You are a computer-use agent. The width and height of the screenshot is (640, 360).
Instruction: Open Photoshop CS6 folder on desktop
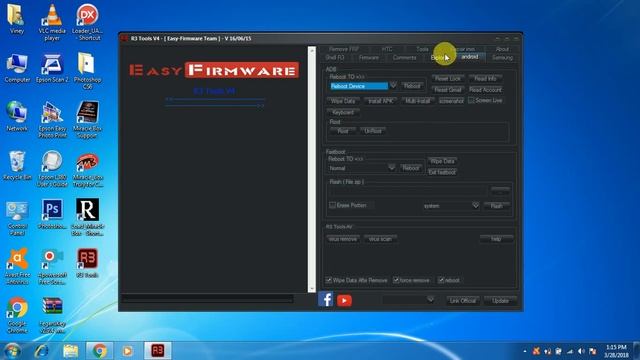[x=87, y=71]
